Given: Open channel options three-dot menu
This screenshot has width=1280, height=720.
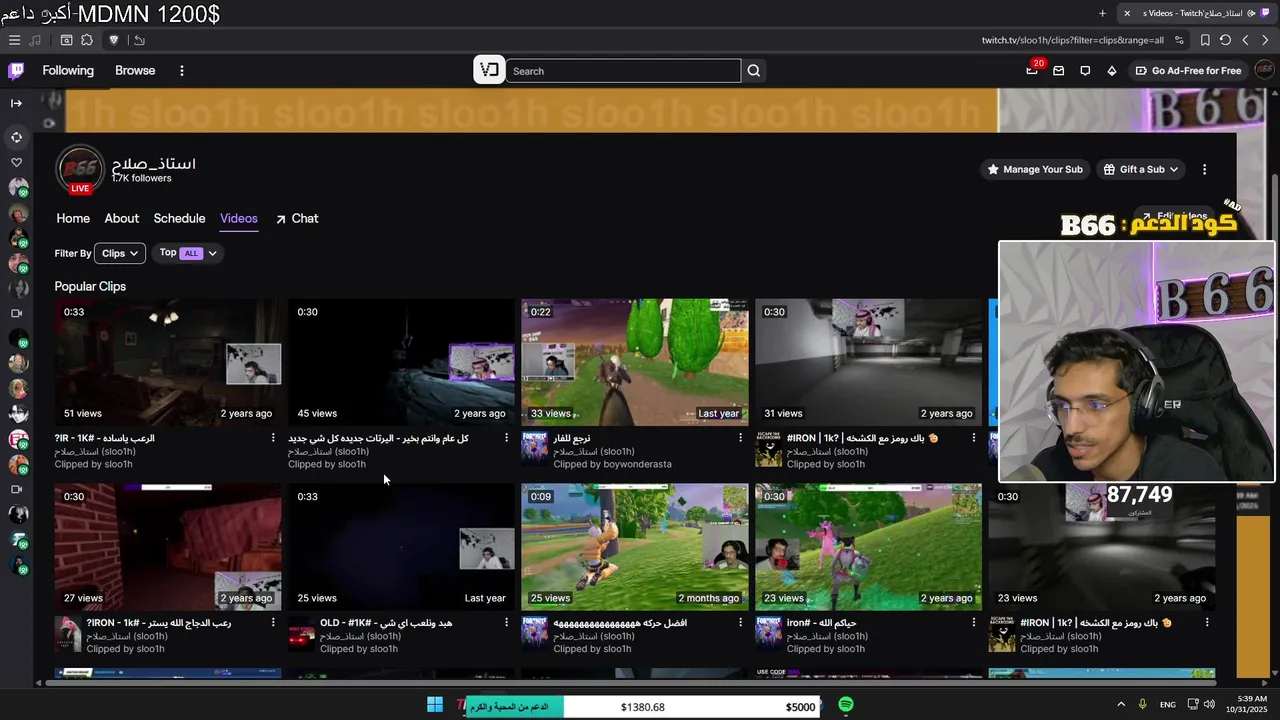Looking at the screenshot, I should 1204,170.
